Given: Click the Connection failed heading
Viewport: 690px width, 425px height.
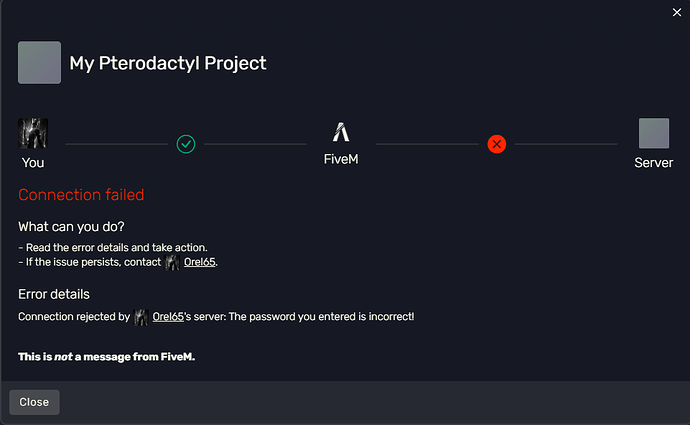Looking at the screenshot, I should (x=81, y=195).
